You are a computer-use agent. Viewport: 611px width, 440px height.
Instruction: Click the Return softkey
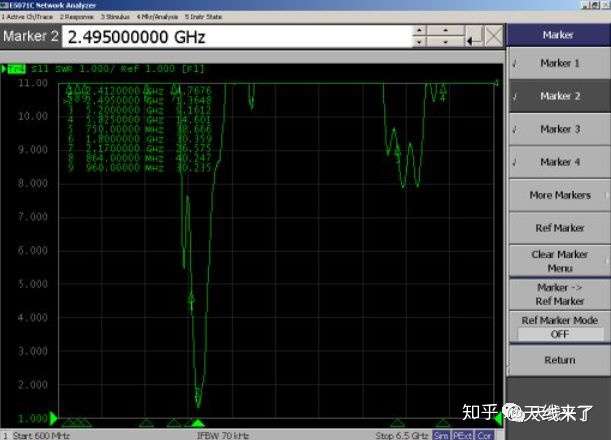[560, 360]
